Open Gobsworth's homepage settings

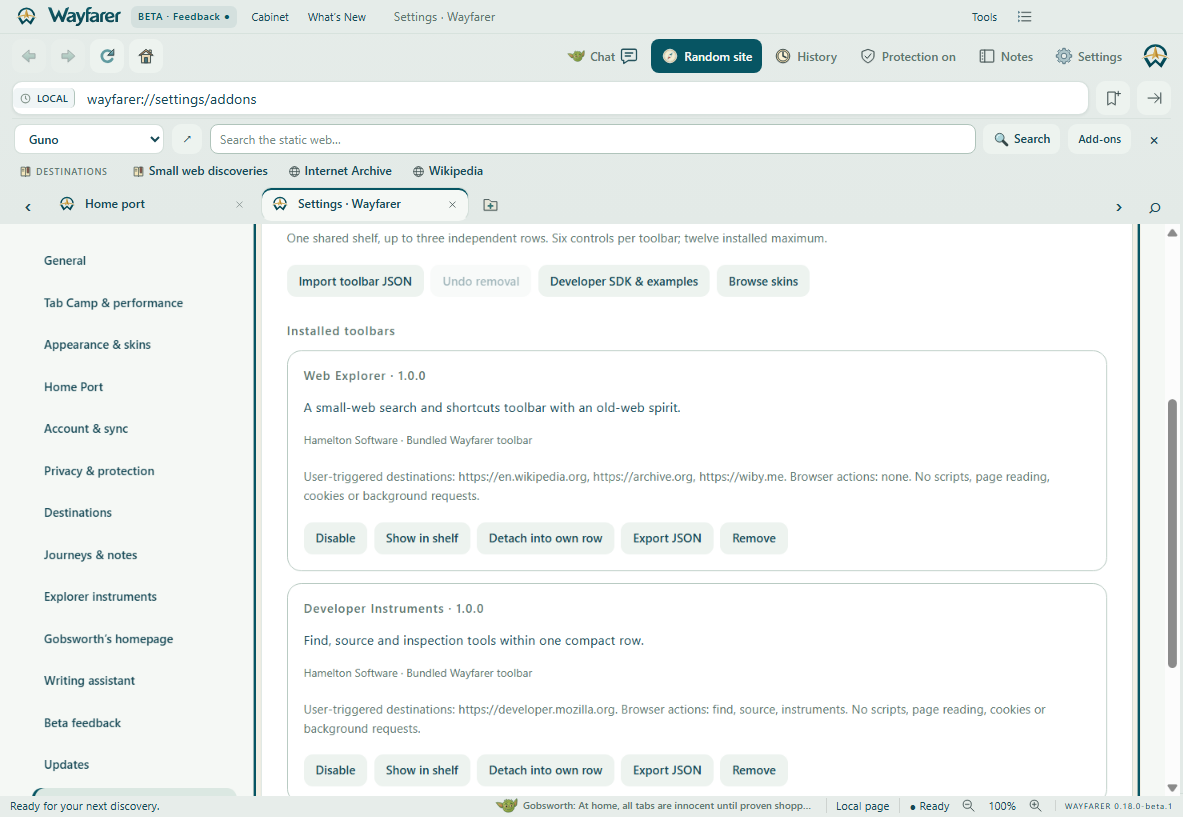pyautogui.click(x=109, y=639)
